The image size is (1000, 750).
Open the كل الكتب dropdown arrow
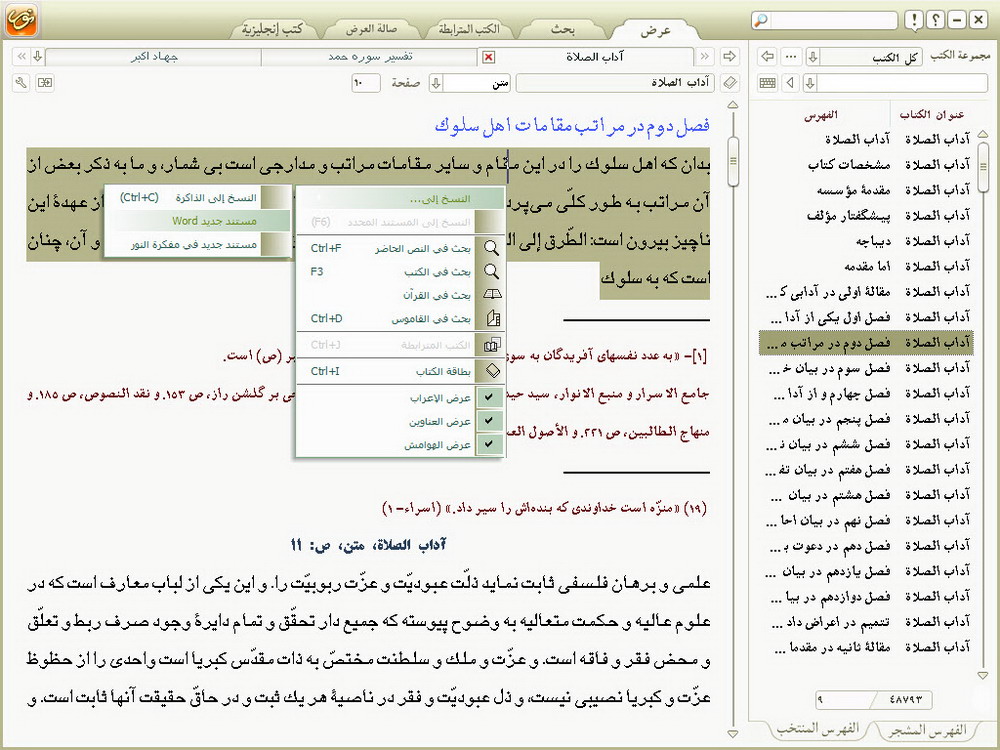point(812,57)
